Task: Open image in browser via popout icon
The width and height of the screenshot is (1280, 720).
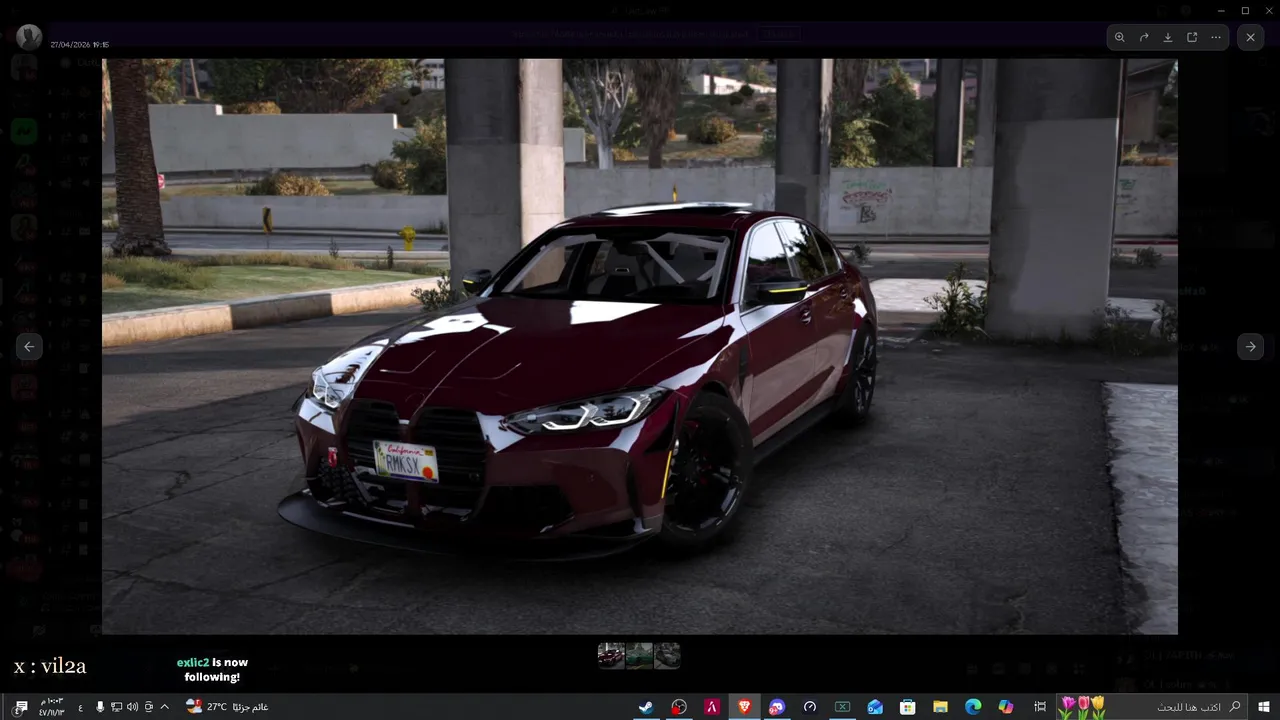Action: [x=1192, y=37]
